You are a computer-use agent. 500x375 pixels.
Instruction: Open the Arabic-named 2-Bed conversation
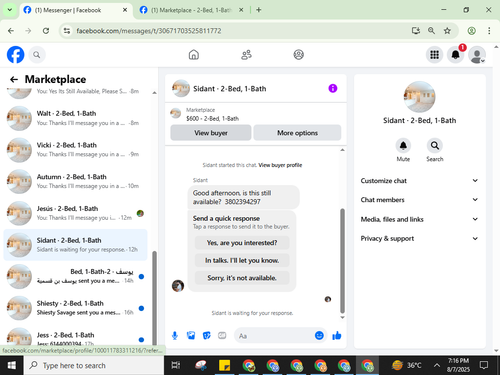[75, 276]
